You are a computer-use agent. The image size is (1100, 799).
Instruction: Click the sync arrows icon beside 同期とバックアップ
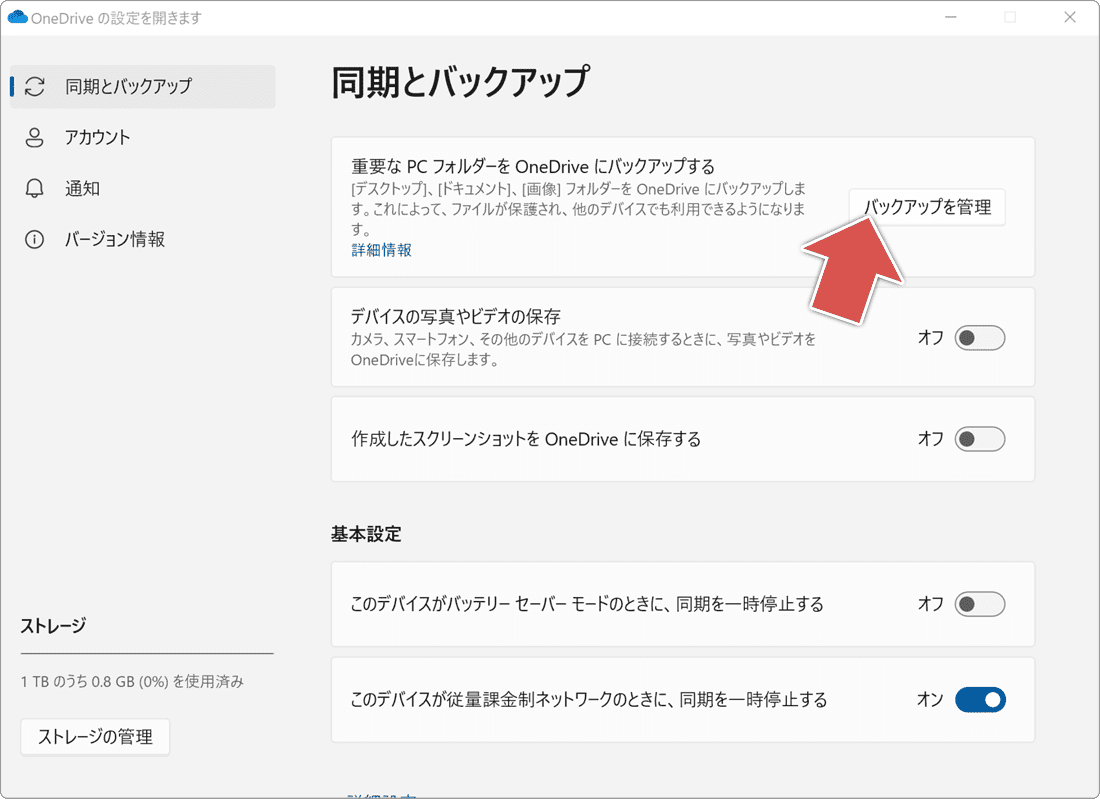pyautogui.click(x=34, y=87)
